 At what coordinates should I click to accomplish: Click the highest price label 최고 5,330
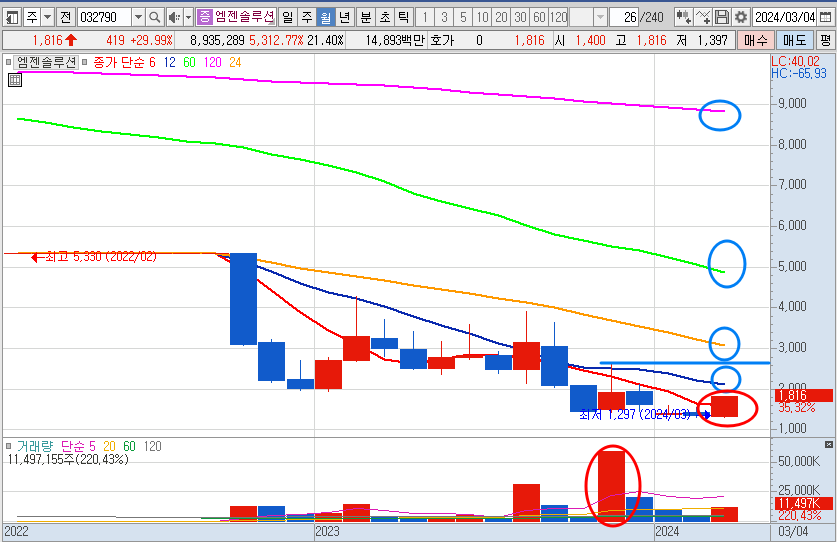[100, 257]
